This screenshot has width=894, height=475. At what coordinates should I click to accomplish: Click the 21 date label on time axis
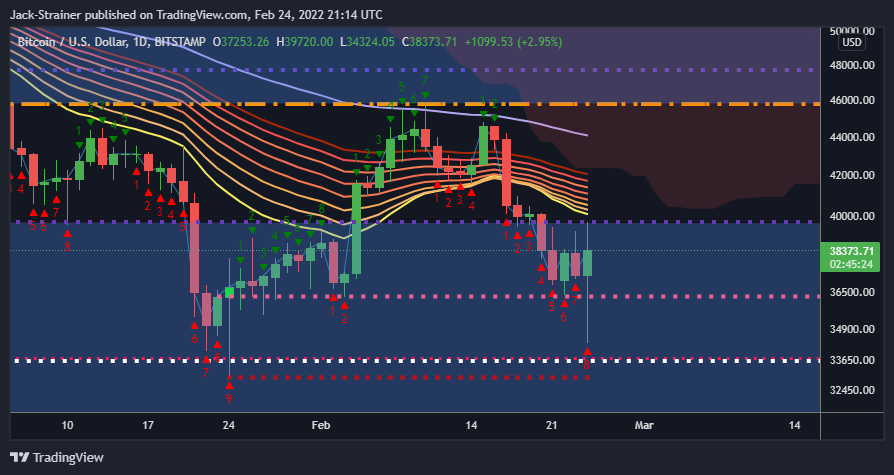click(x=551, y=425)
